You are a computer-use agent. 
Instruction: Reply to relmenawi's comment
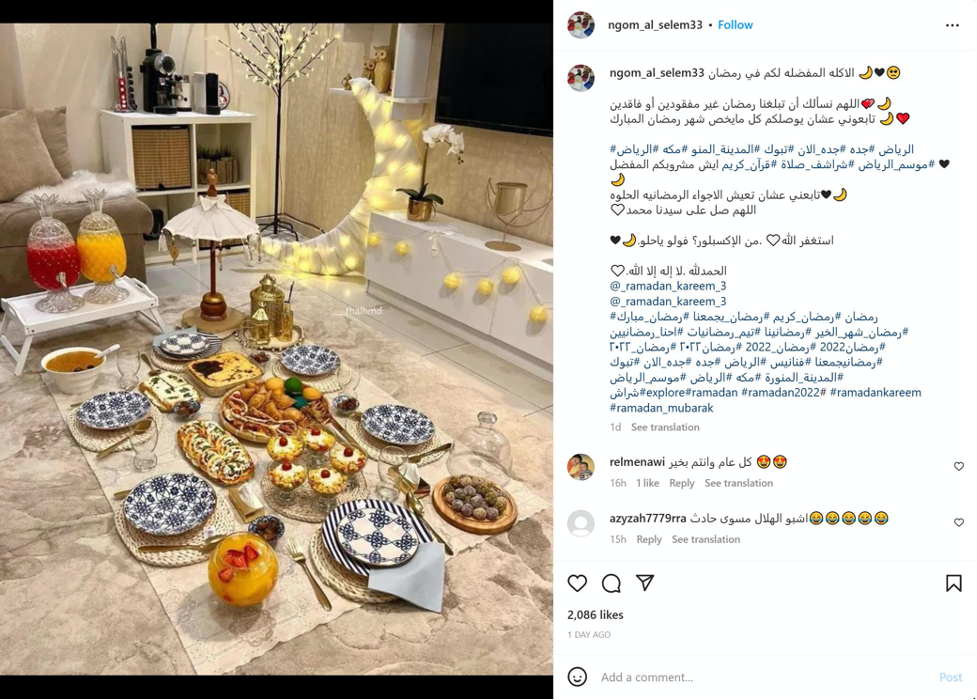(x=682, y=483)
